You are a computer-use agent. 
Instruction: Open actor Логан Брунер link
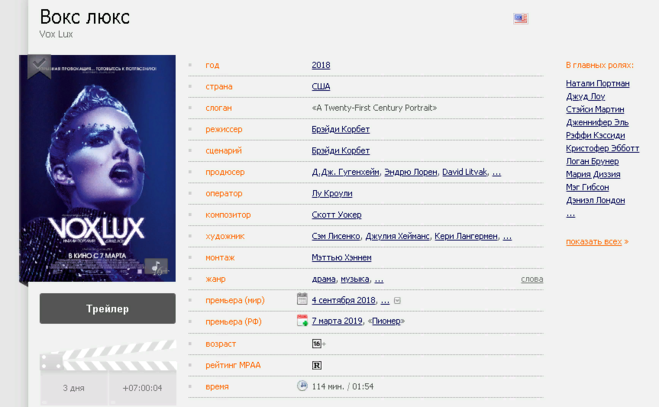point(592,161)
